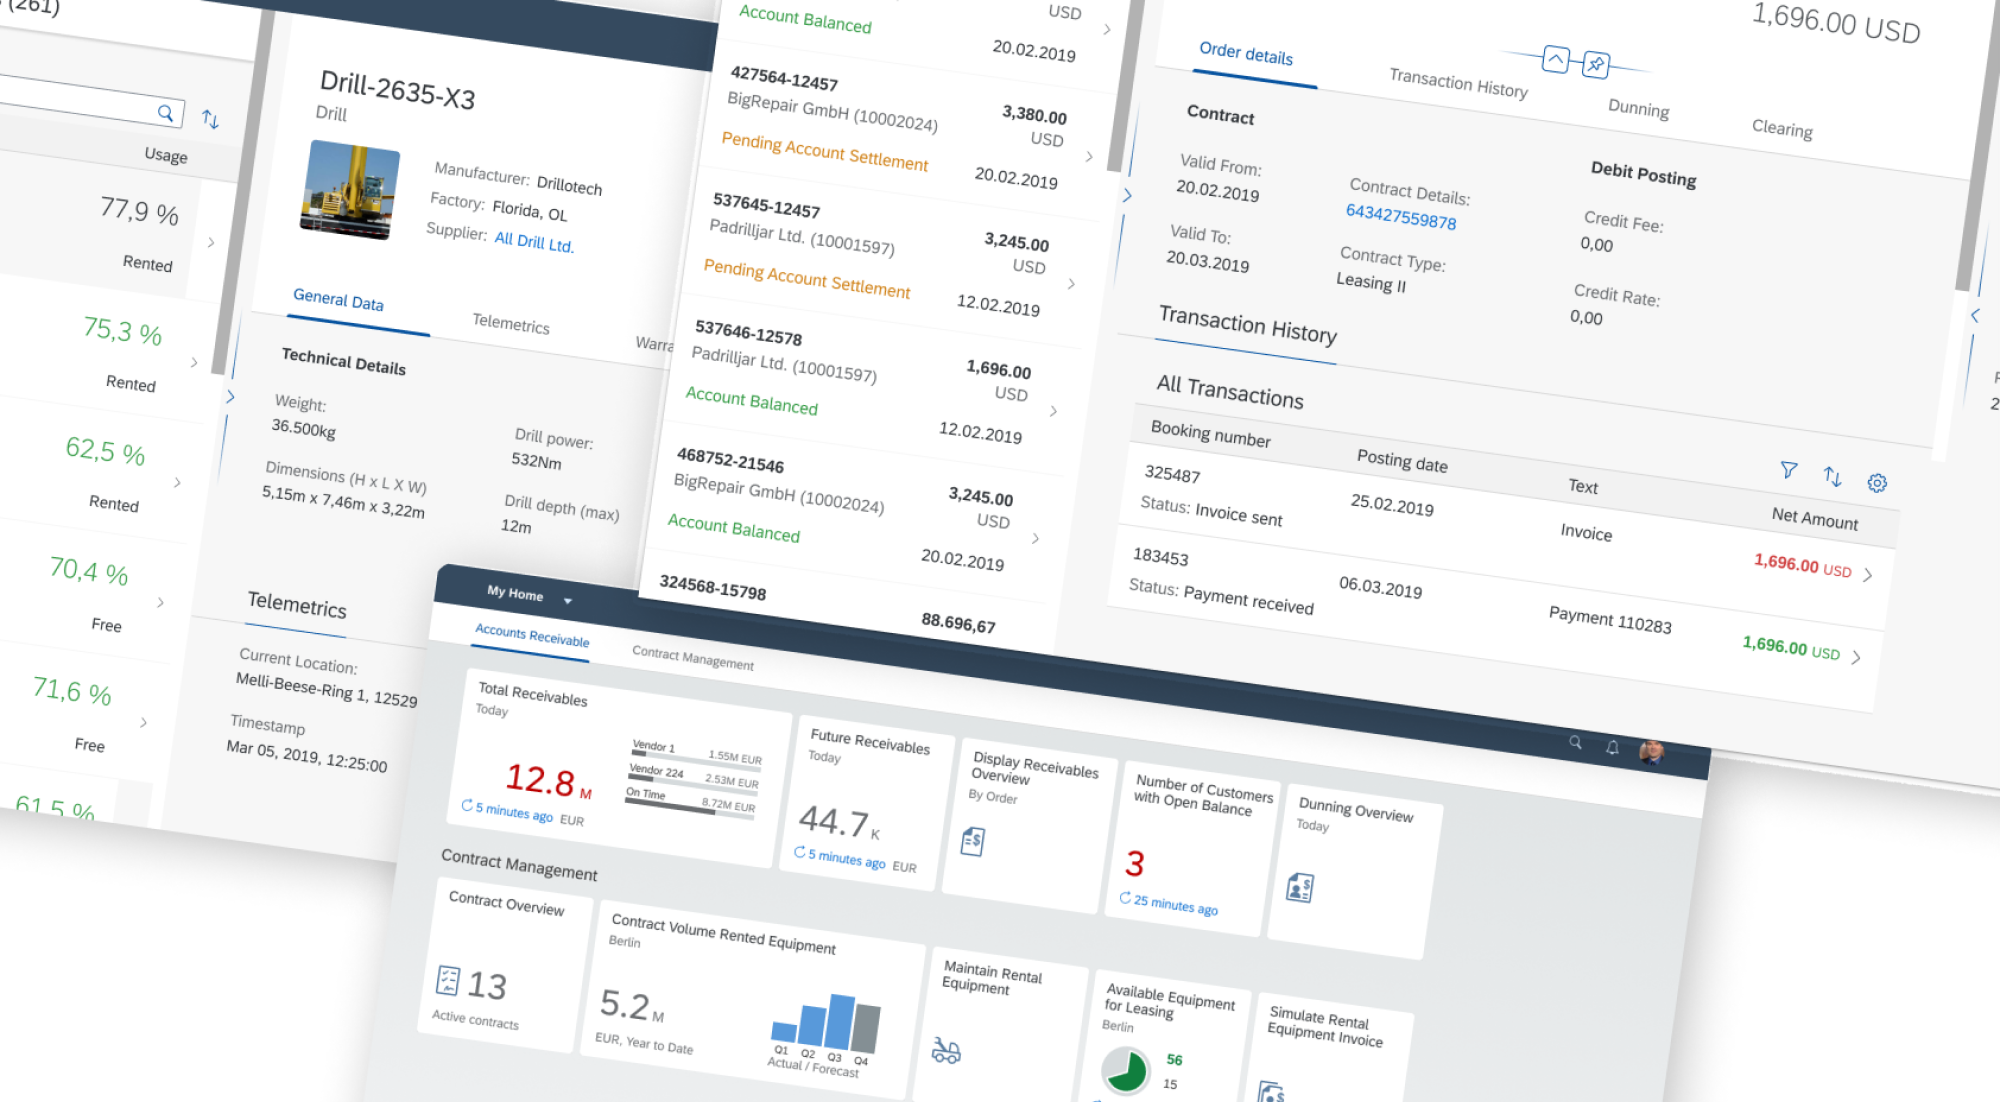Viewport: 2000px width, 1102px height.
Task: Expand the Payment 110283 transaction entry
Action: 1857,658
